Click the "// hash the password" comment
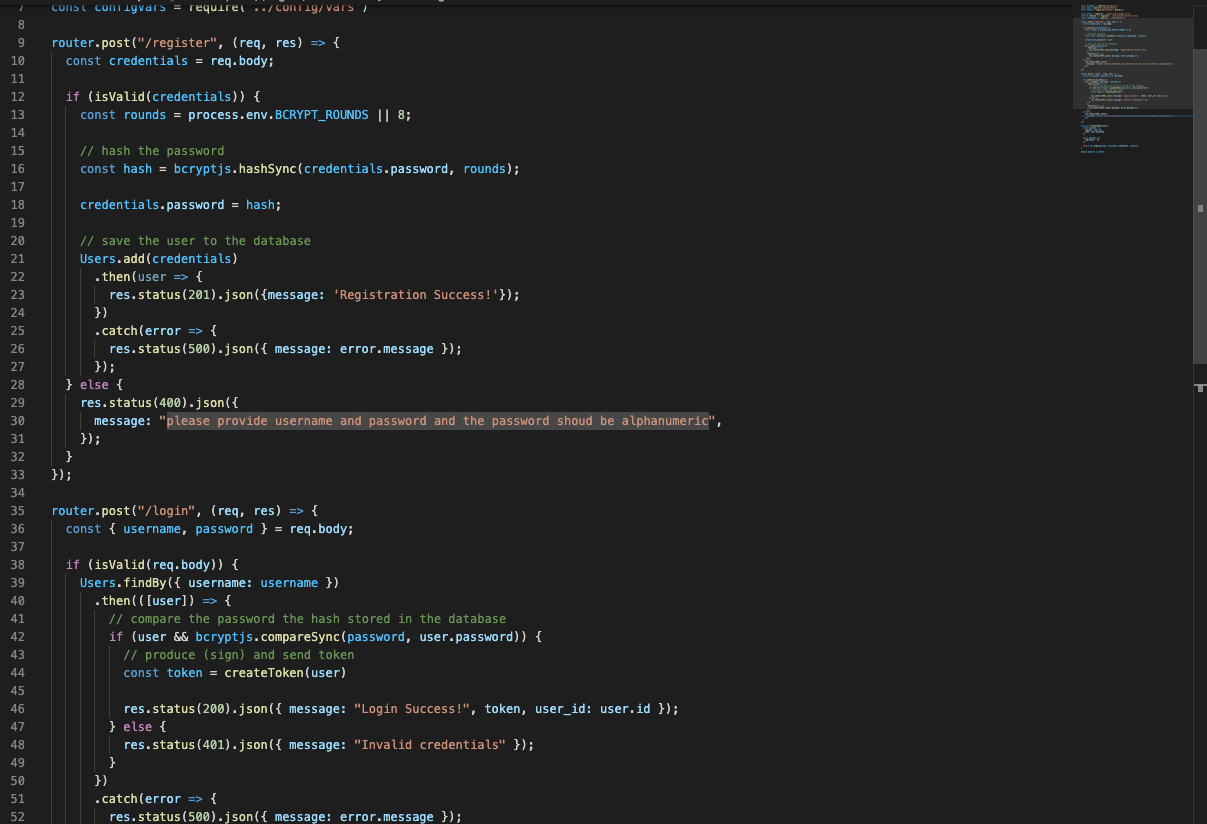The width and height of the screenshot is (1207, 824). [152, 151]
